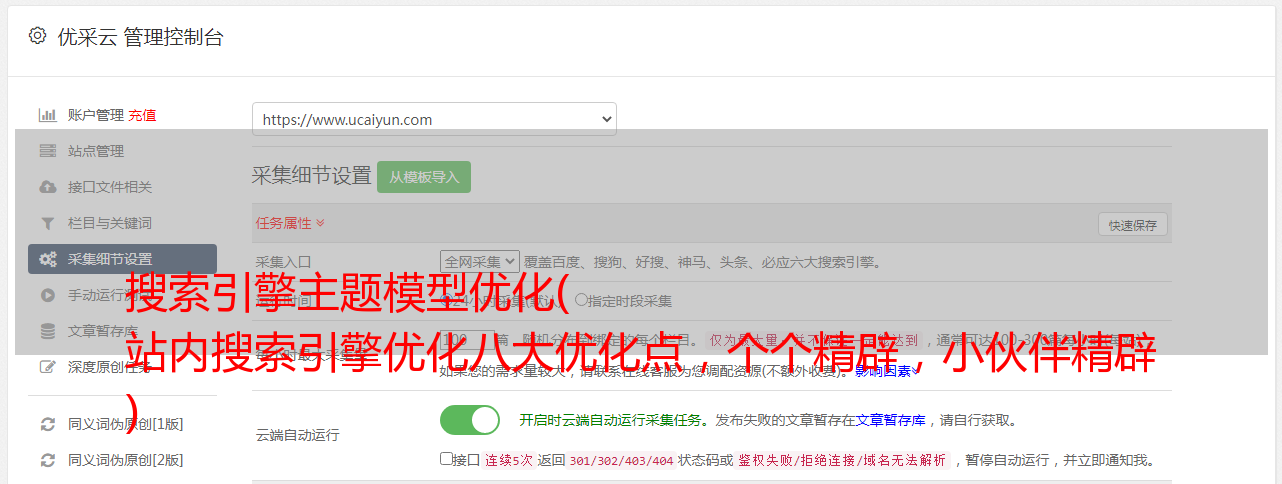Click the bar chart icon for 账户管理
Image resolution: width=1282 pixels, height=484 pixels.
coord(47,115)
